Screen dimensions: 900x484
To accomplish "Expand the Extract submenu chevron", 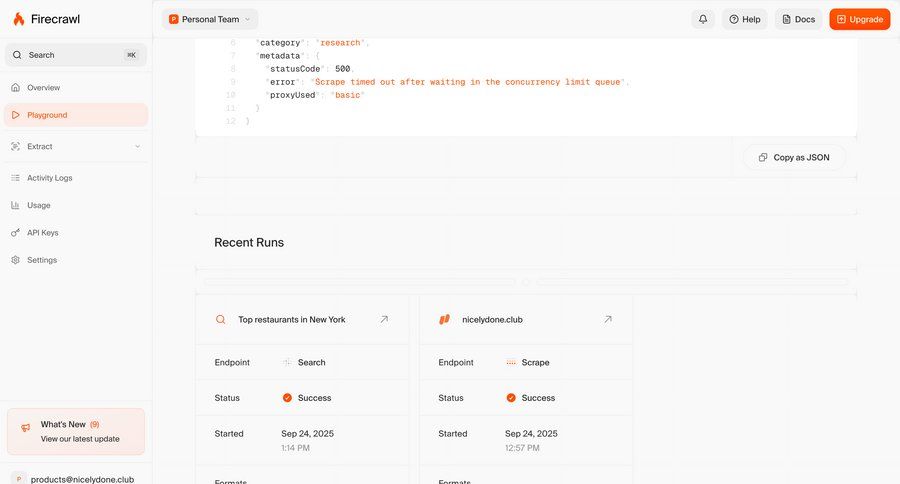I will (137, 147).
